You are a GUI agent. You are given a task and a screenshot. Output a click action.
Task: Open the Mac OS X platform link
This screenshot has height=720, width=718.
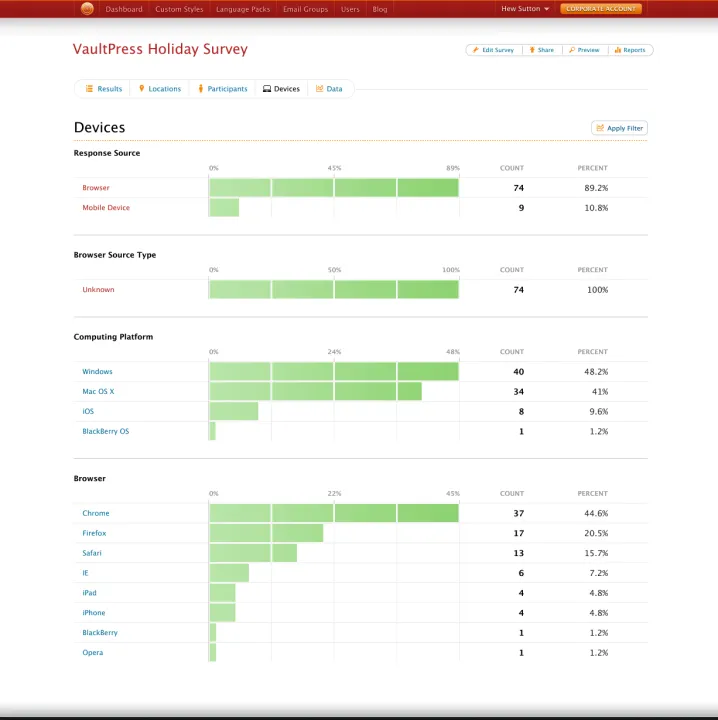(x=98, y=392)
